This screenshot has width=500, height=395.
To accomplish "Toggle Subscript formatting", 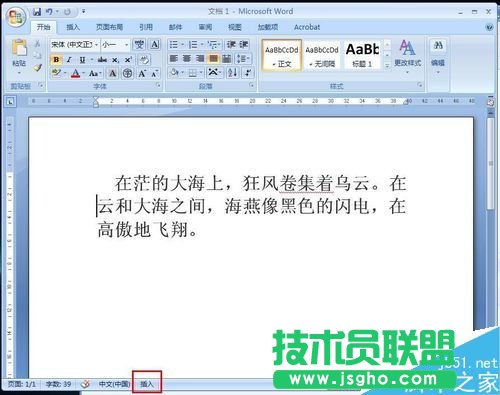I will tap(115, 60).
